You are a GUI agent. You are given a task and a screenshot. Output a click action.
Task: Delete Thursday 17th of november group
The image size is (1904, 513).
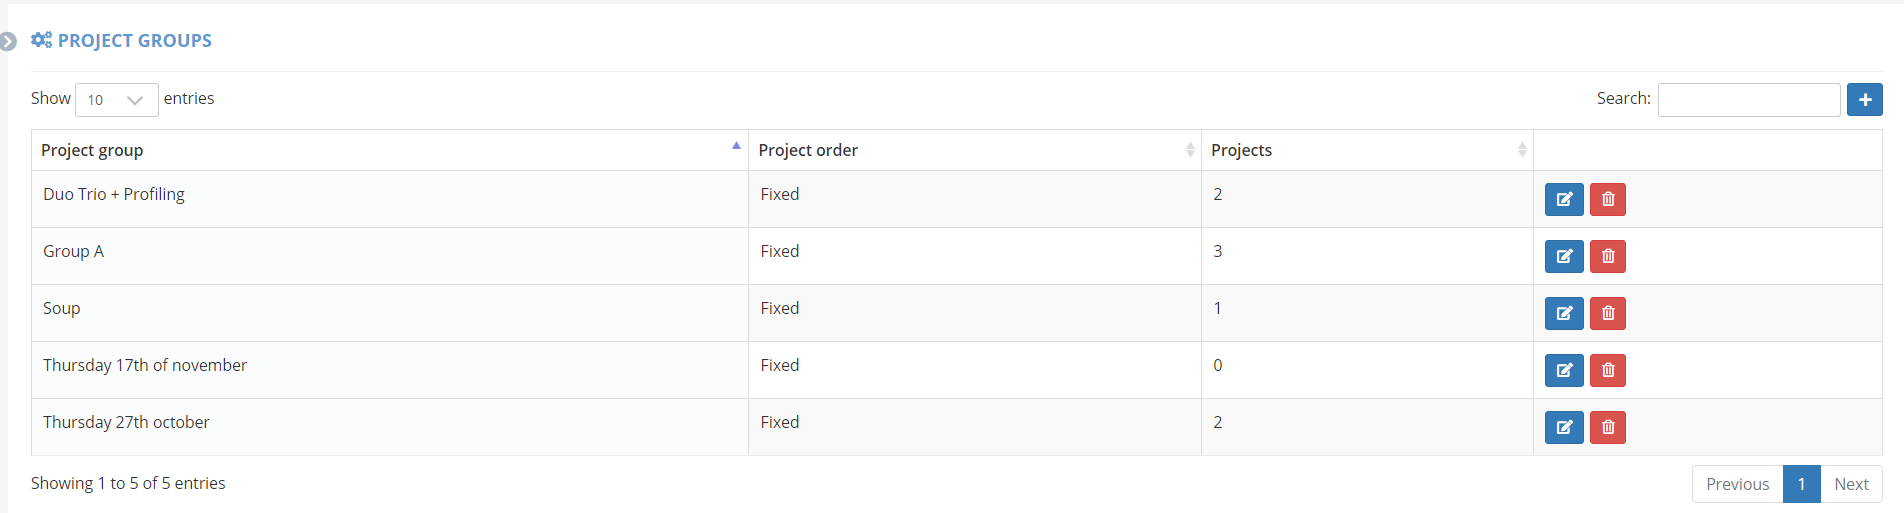[1608, 371]
